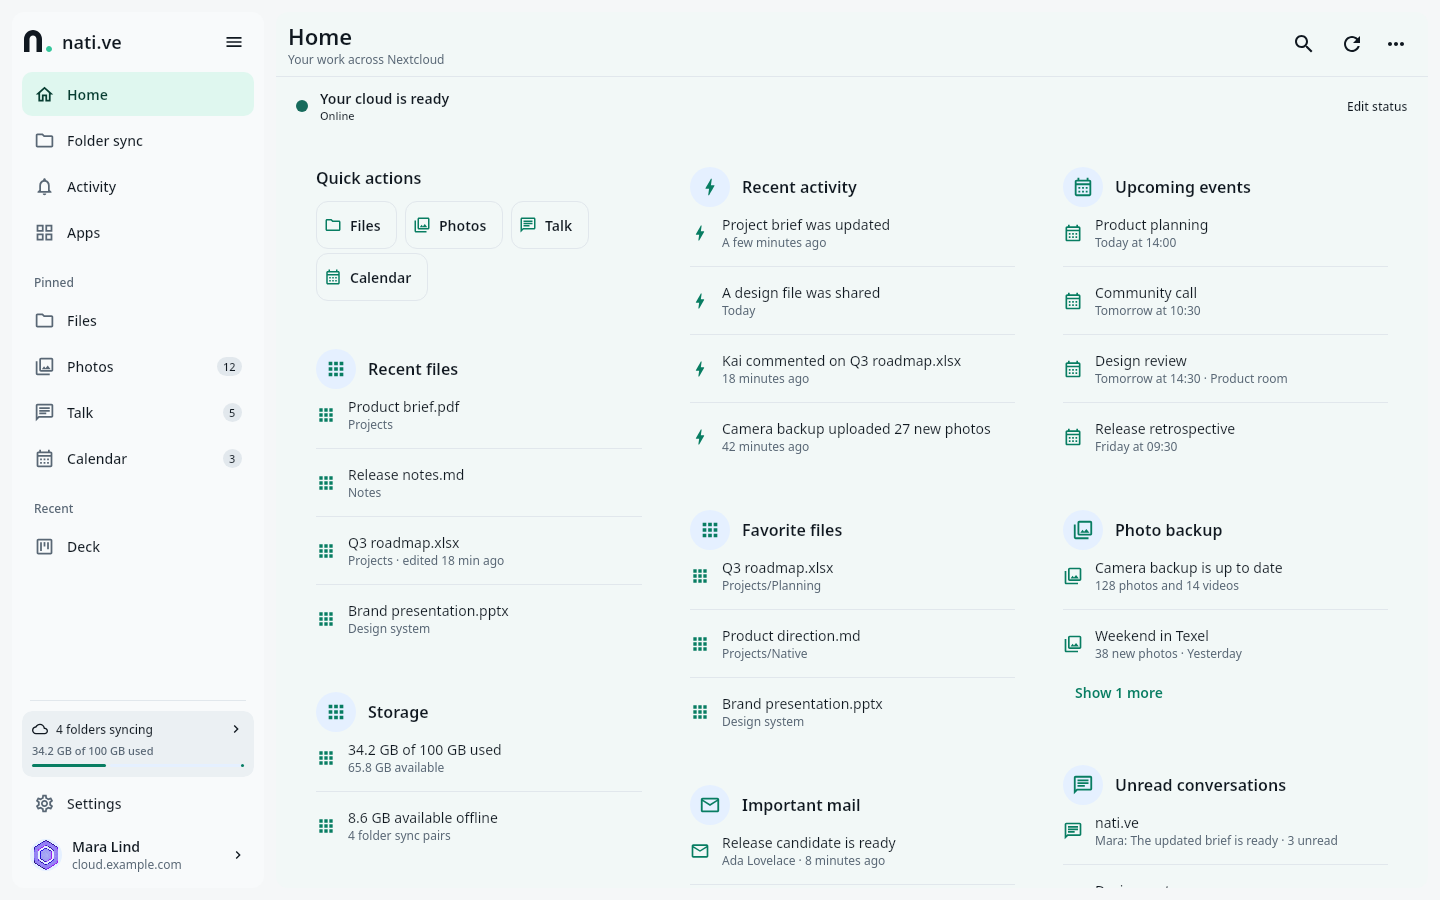Click the Files quick action button
Image resolution: width=1440 pixels, height=900 pixels.
coord(356,225)
